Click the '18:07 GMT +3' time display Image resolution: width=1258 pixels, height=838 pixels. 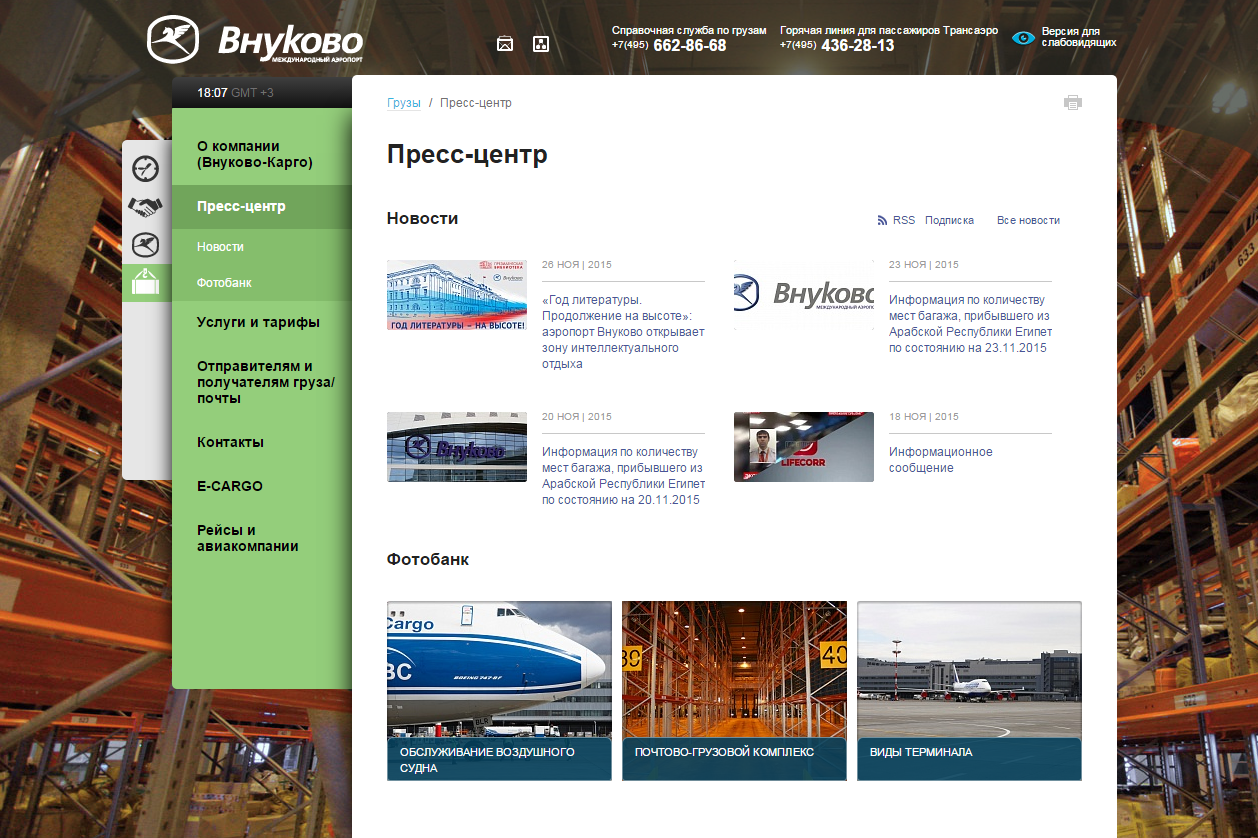(x=235, y=93)
